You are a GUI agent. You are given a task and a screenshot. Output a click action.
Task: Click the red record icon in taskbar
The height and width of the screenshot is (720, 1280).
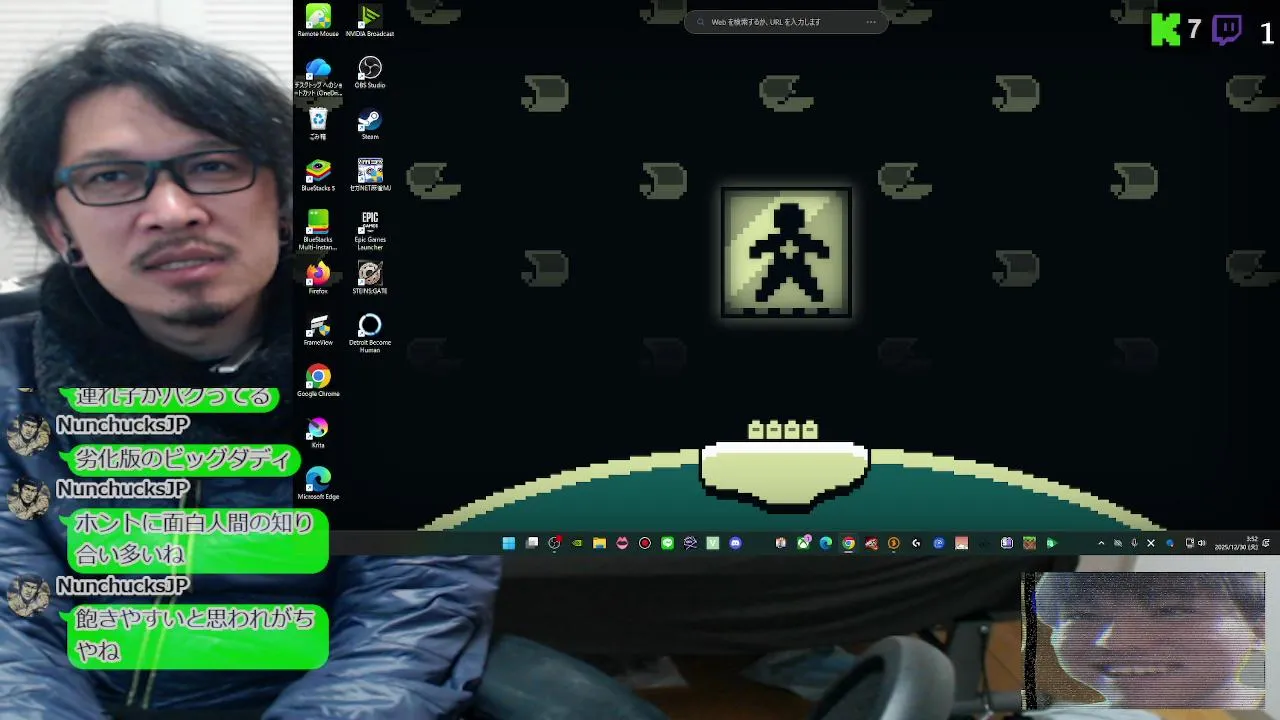click(x=644, y=543)
